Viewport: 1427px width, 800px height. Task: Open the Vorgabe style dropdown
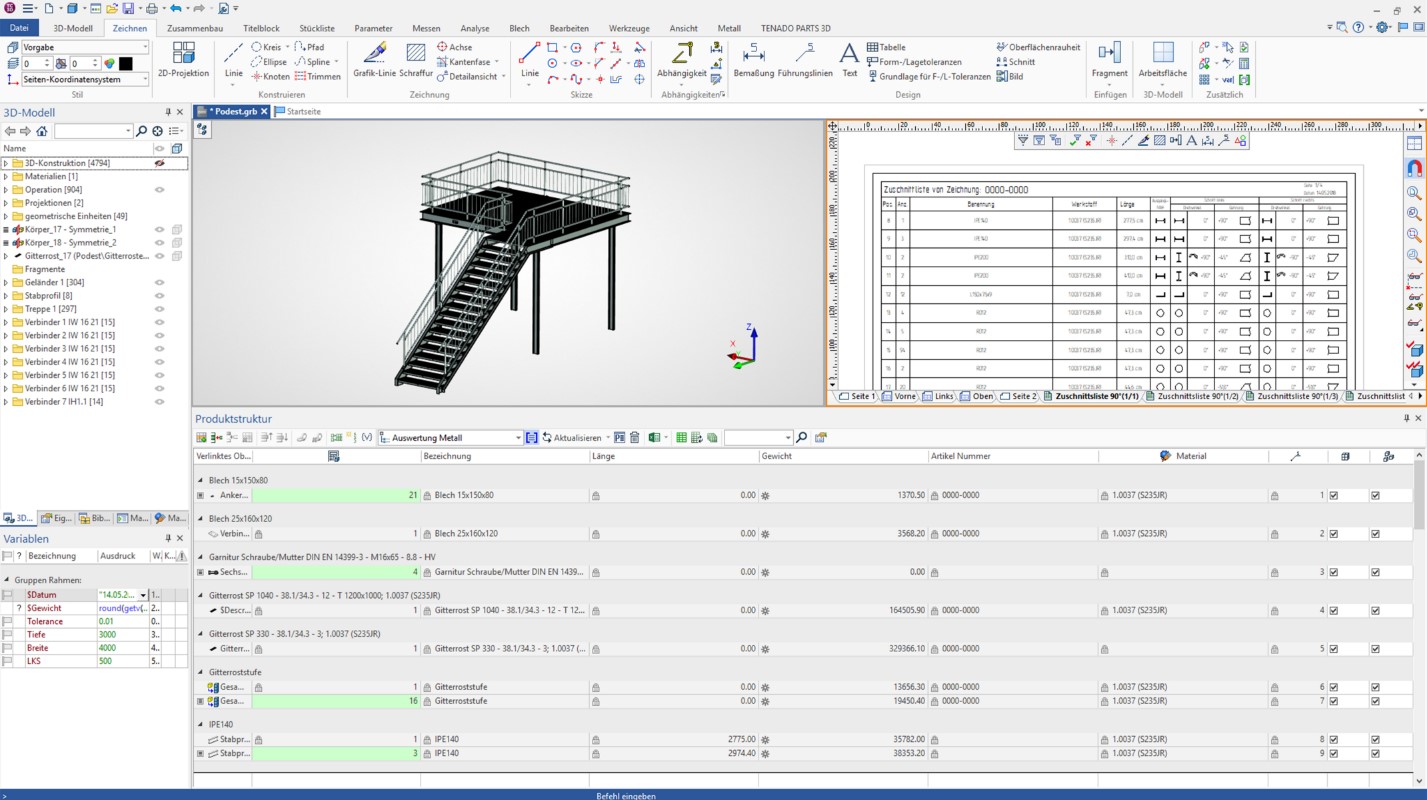coord(145,47)
